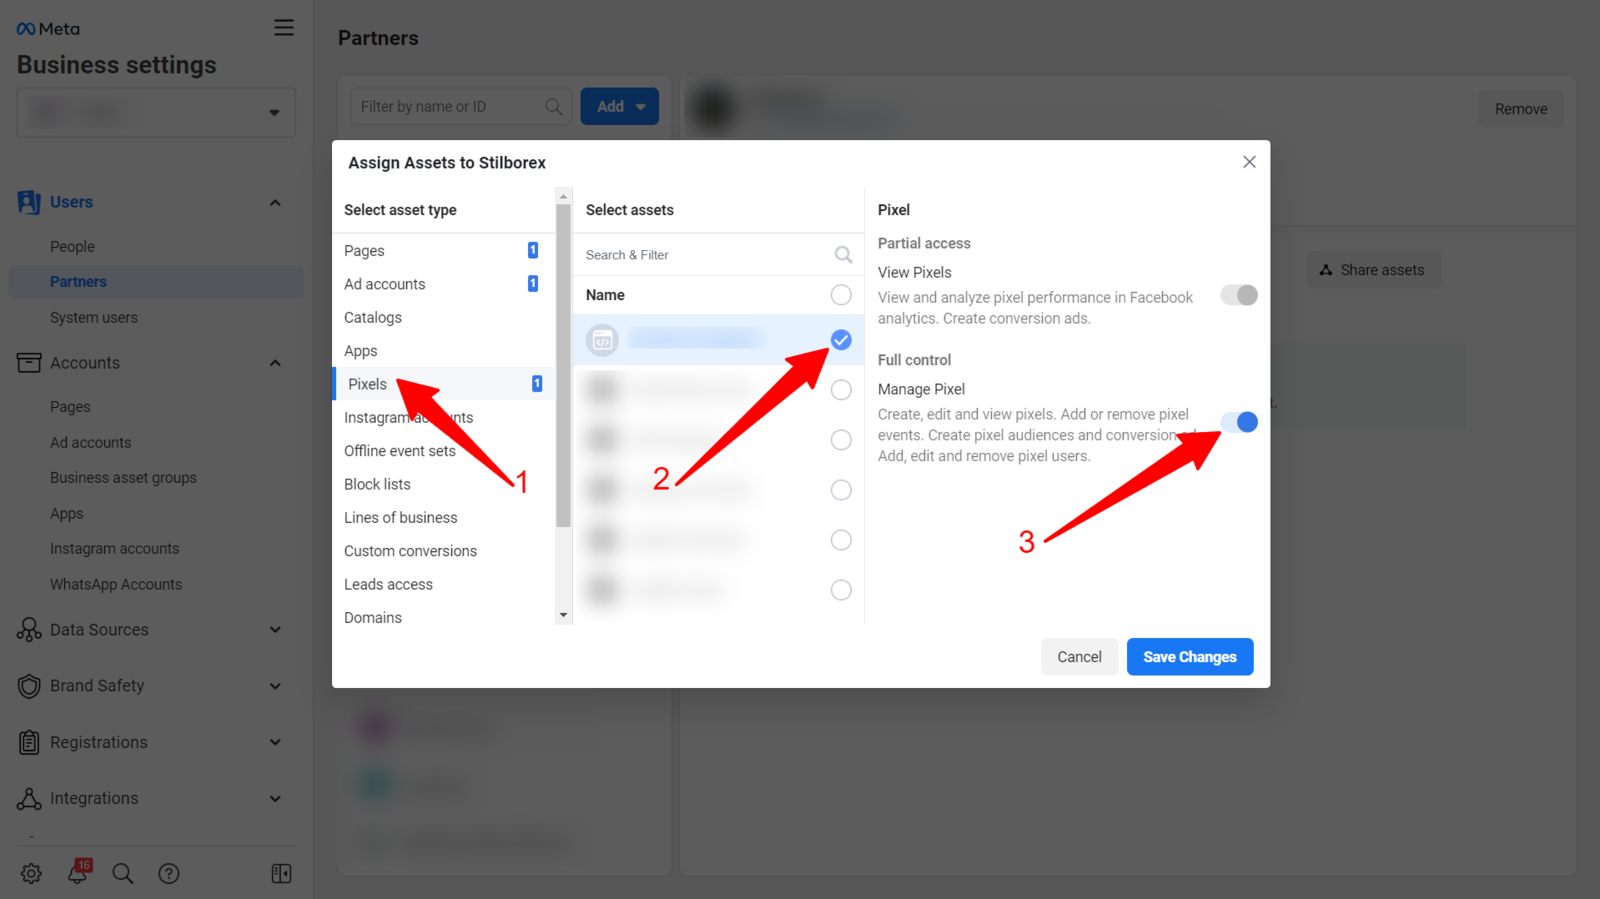Click the search icon in Search & Filter
Screen dimensions: 1600x899
[843, 255]
